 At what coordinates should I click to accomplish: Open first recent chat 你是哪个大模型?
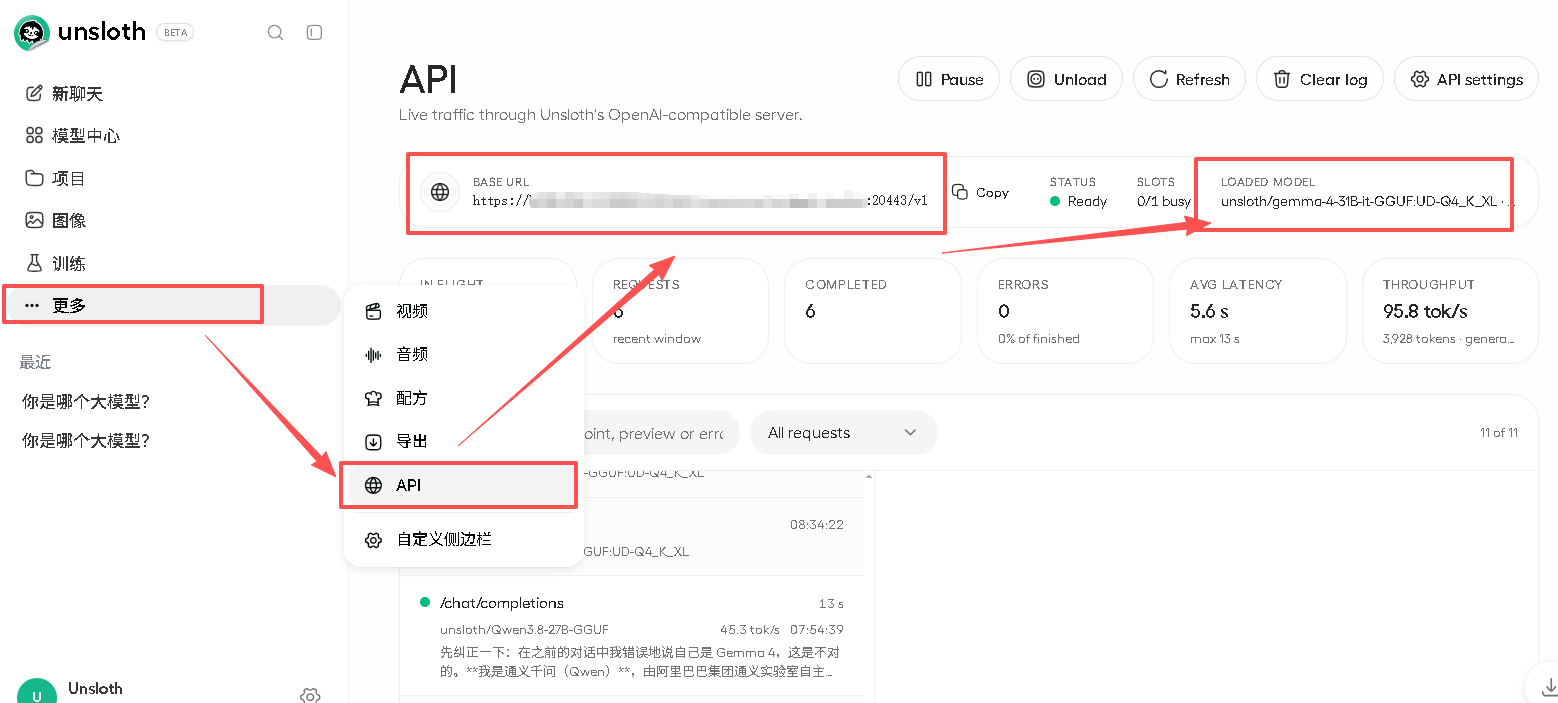(86, 402)
